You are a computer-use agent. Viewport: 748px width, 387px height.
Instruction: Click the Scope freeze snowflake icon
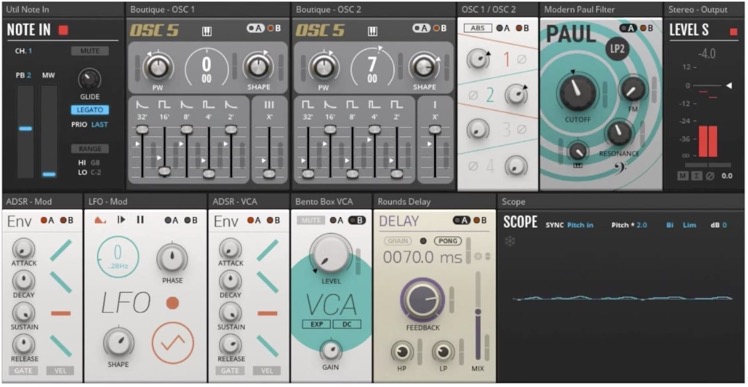click(x=510, y=241)
